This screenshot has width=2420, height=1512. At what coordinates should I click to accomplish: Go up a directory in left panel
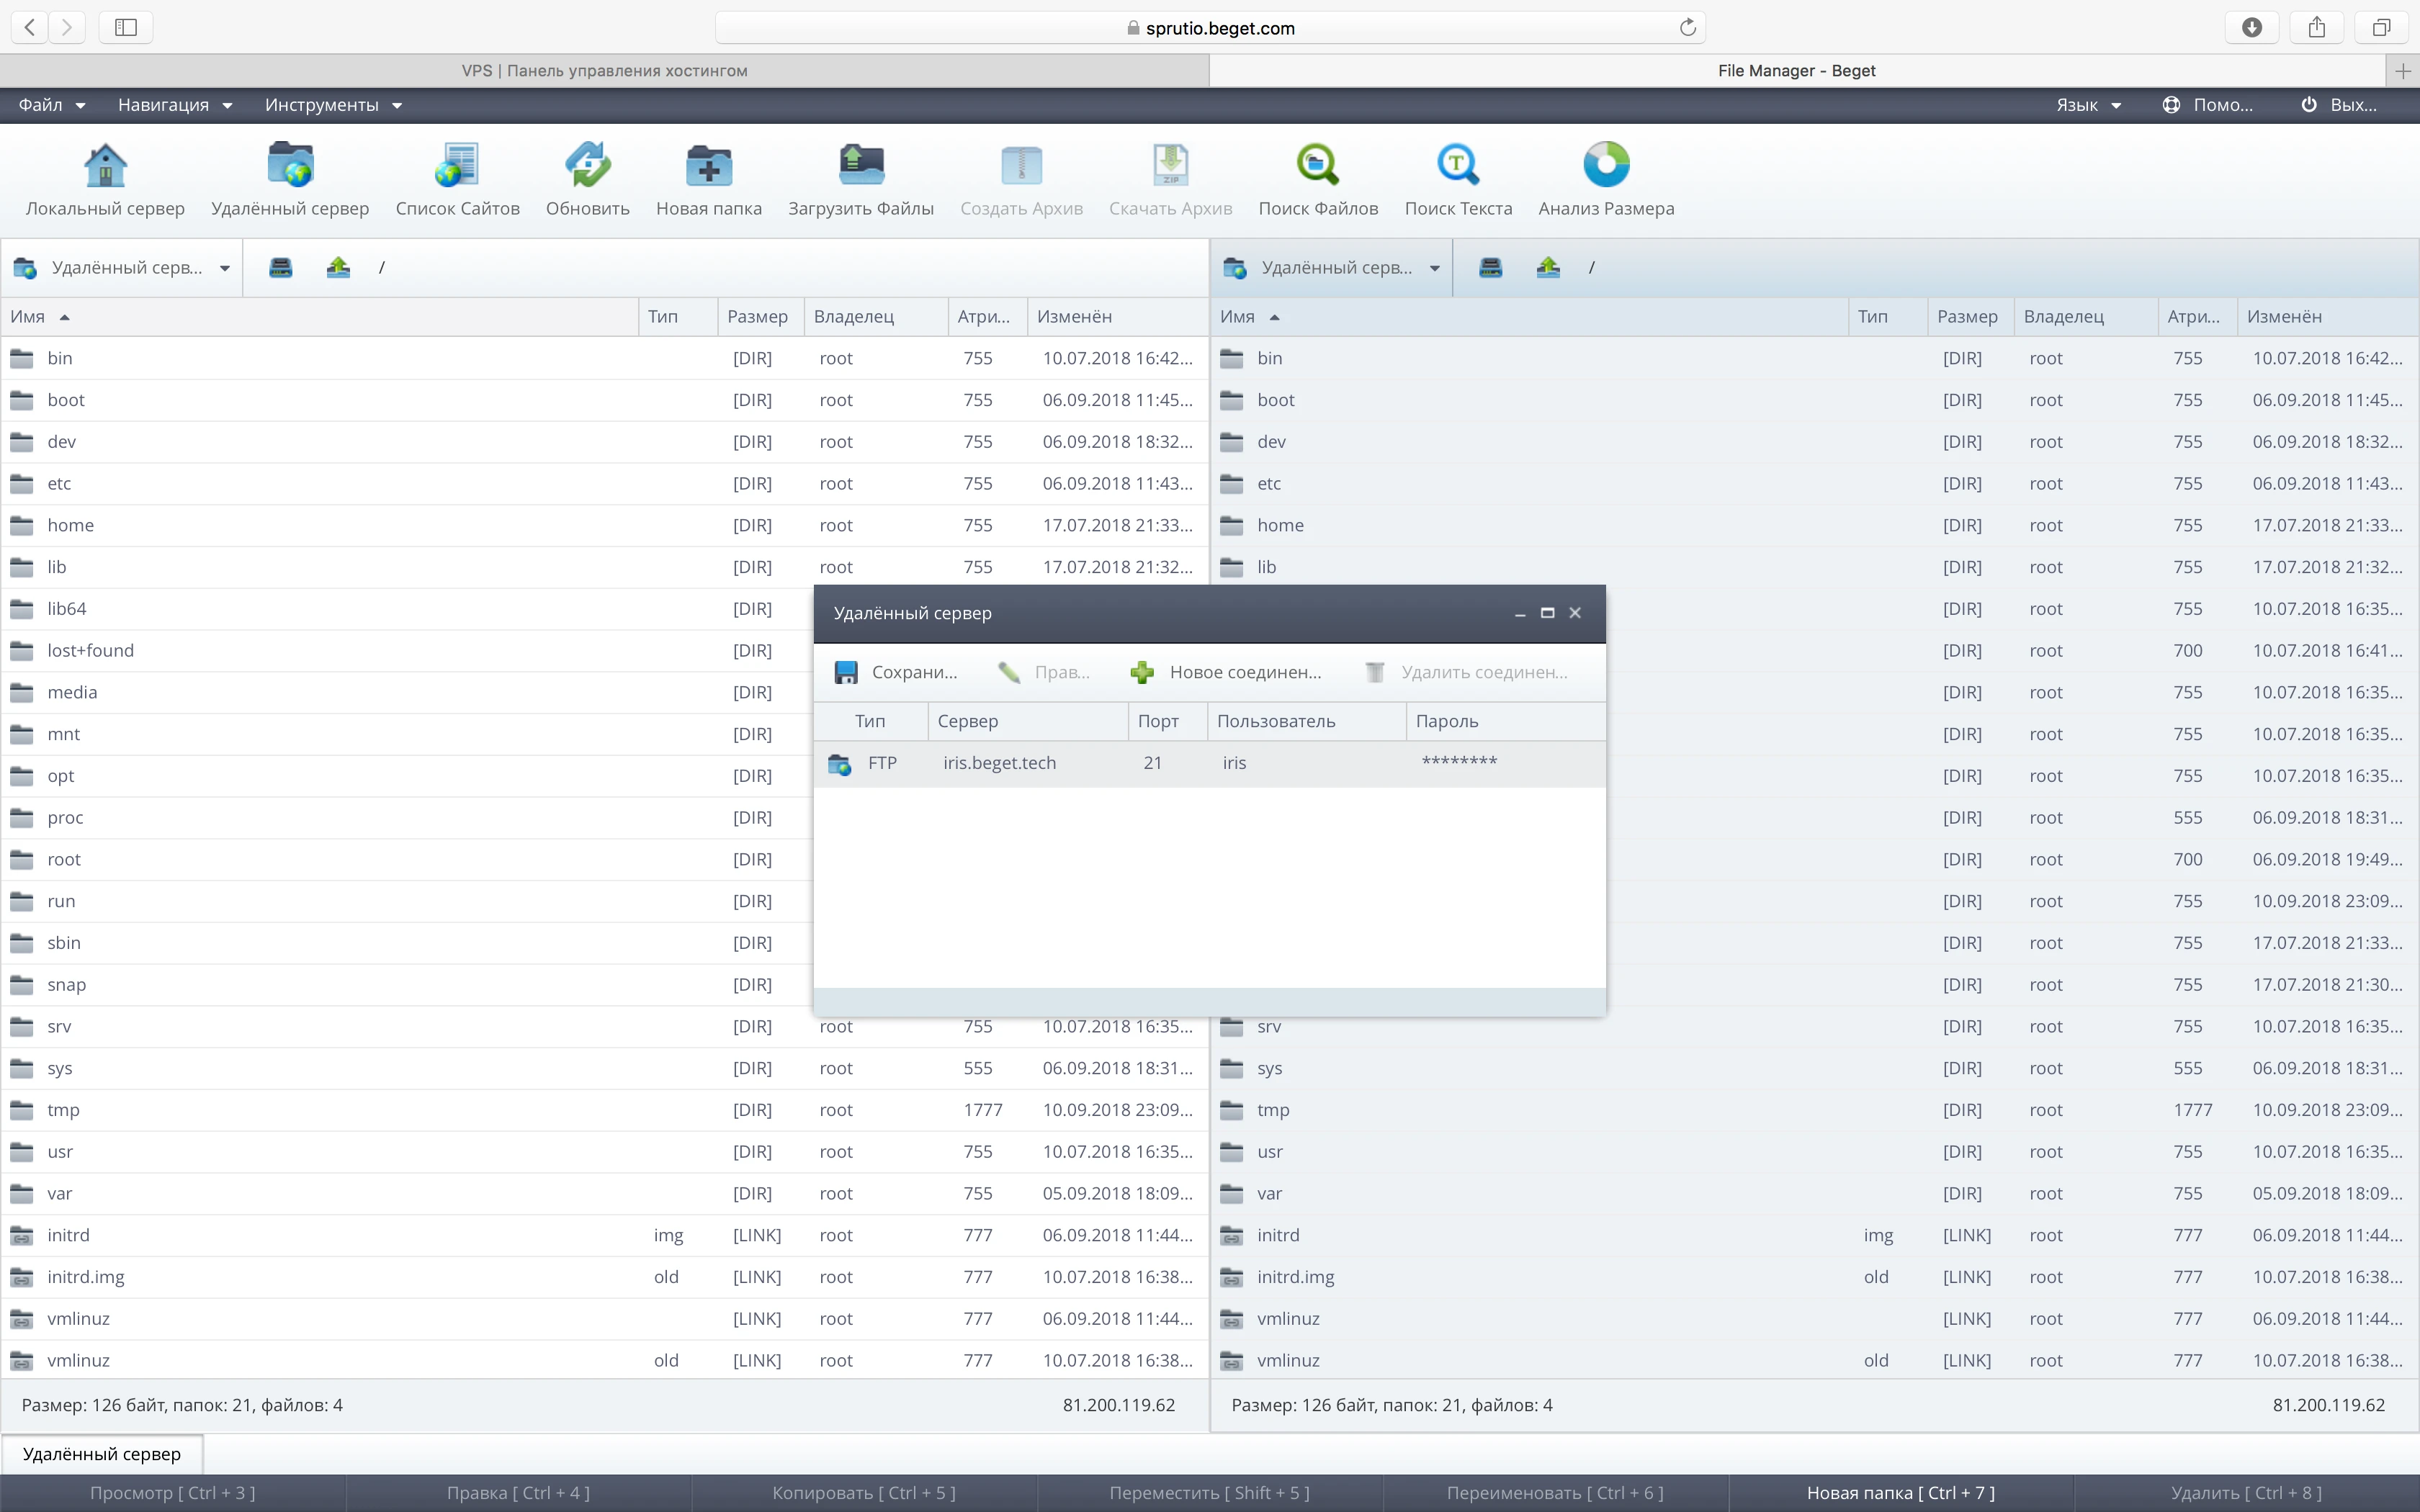point(338,267)
